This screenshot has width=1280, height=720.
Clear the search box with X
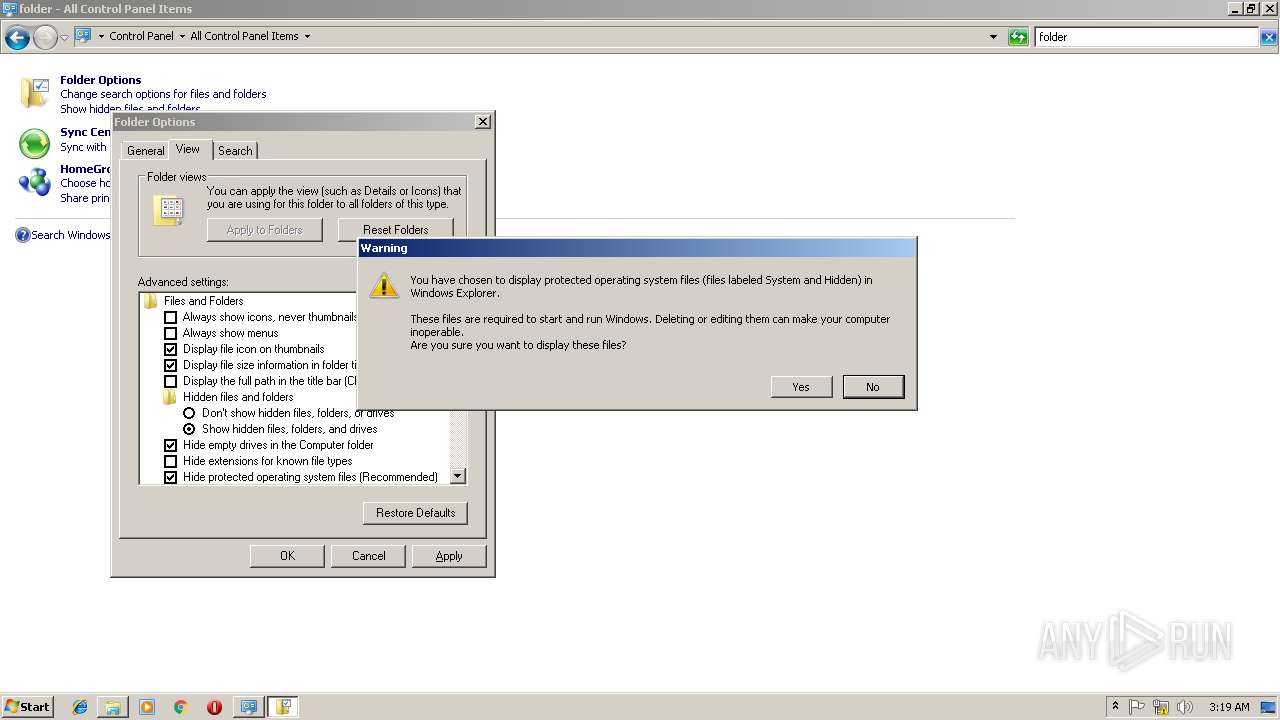1269,37
